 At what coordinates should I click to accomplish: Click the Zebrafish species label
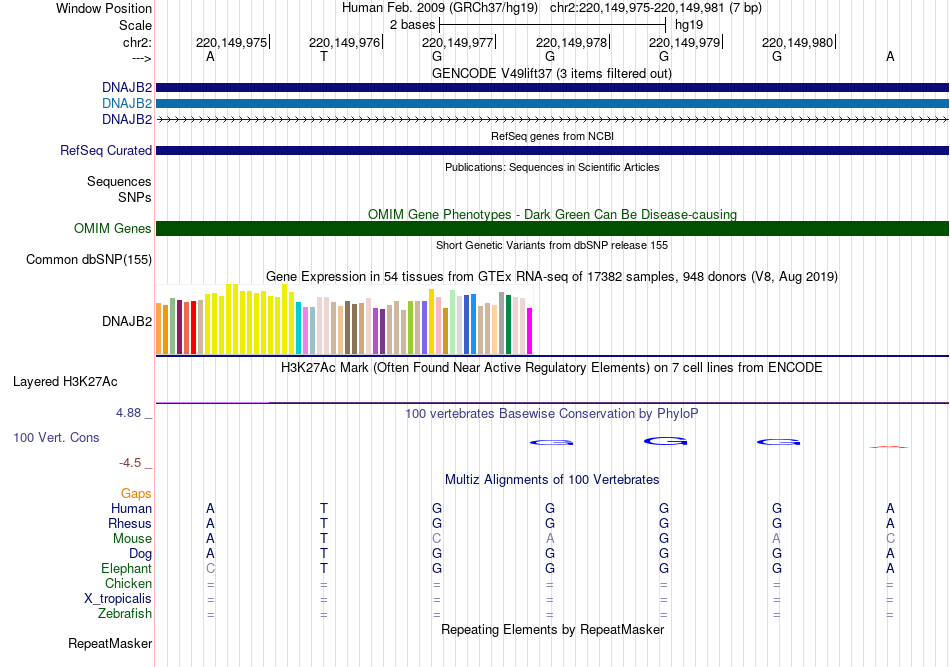click(x=125, y=614)
